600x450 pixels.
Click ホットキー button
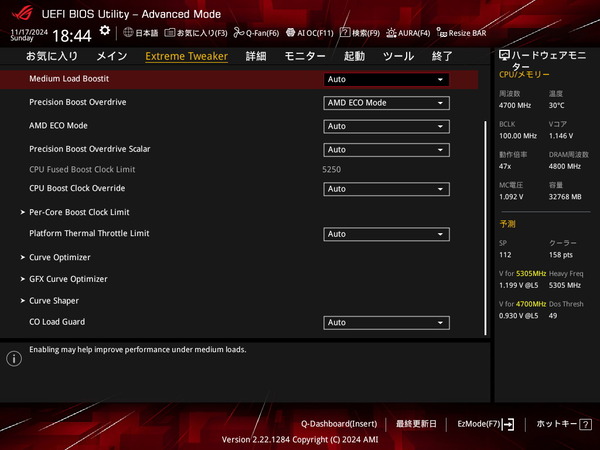(564, 424)
